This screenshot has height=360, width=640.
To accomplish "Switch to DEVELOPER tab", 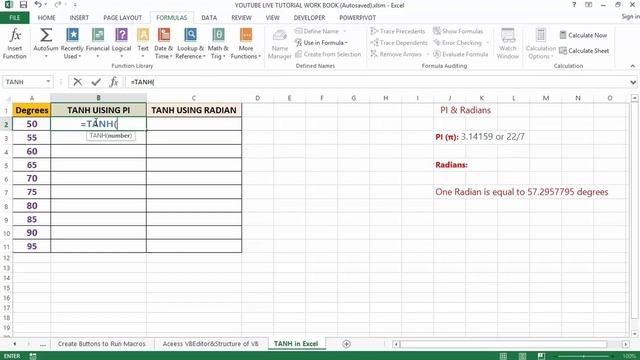I will (309, 18).
